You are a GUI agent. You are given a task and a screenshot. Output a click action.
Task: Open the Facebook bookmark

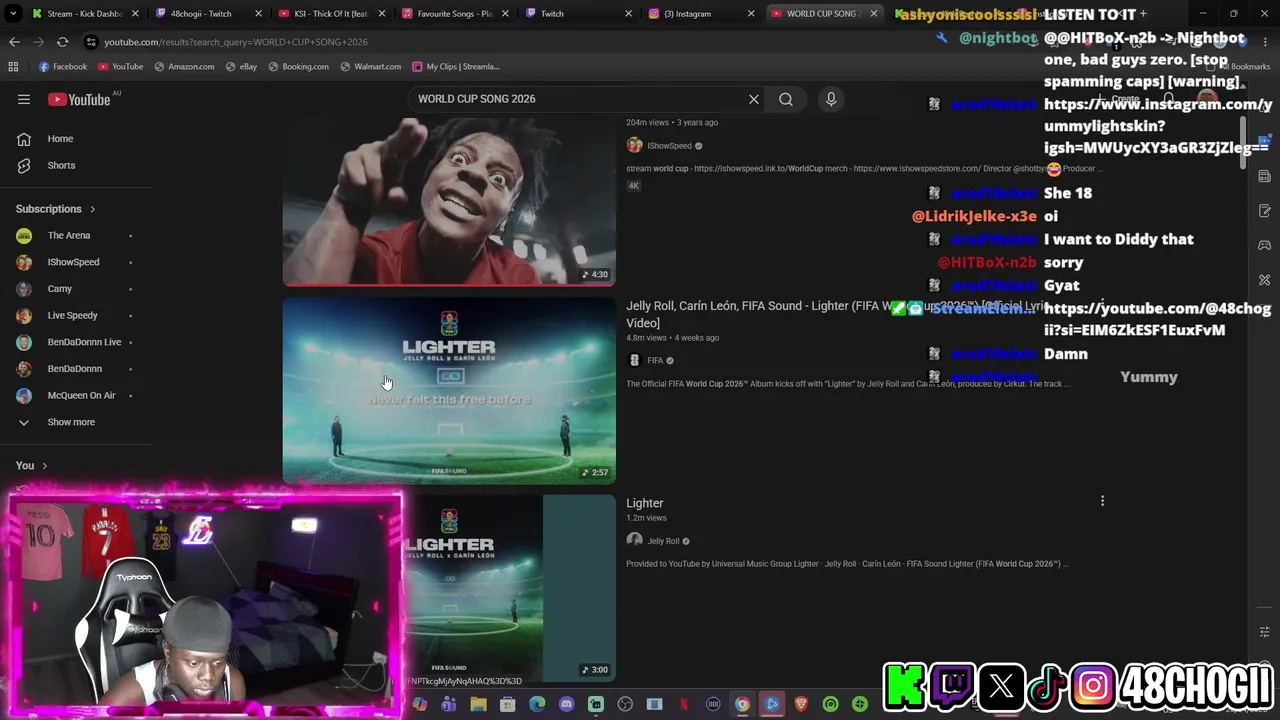pyautogui.click(x=63, y=66)
